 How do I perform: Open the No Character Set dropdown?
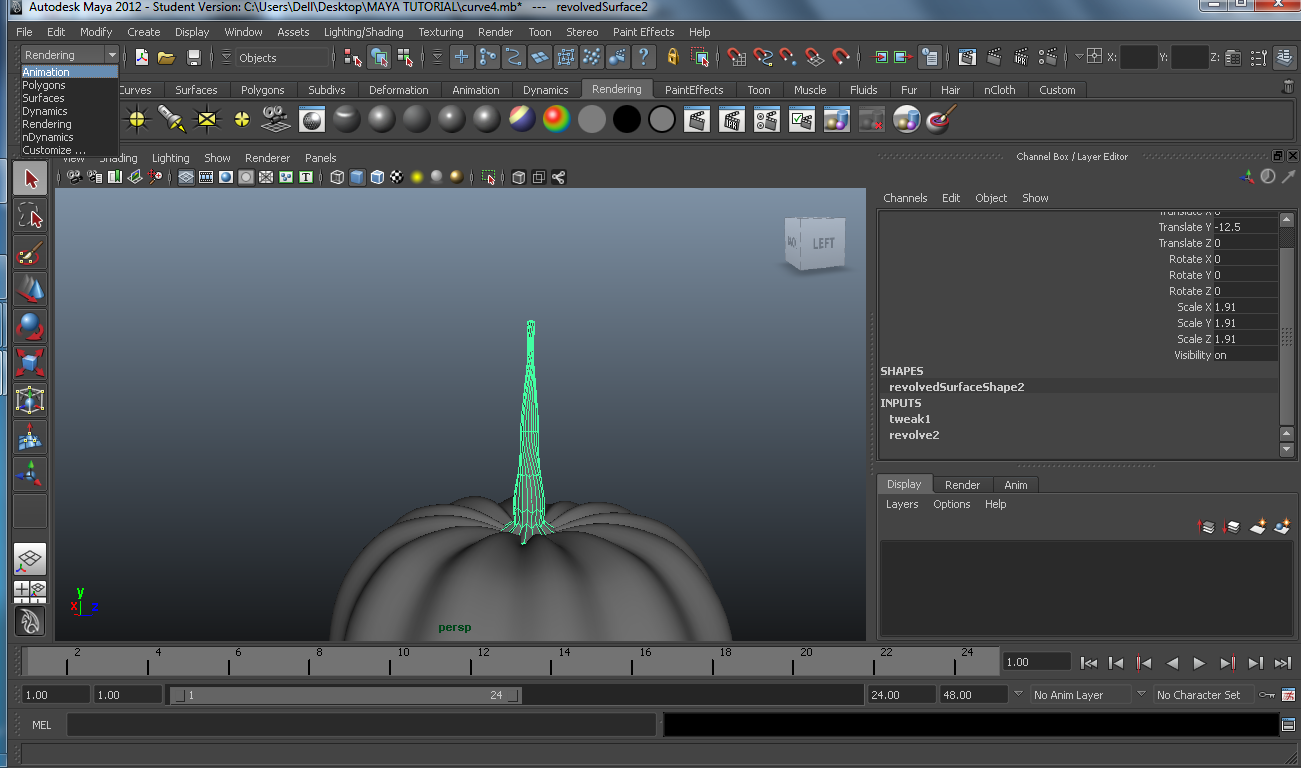[x=1203, y=695]
